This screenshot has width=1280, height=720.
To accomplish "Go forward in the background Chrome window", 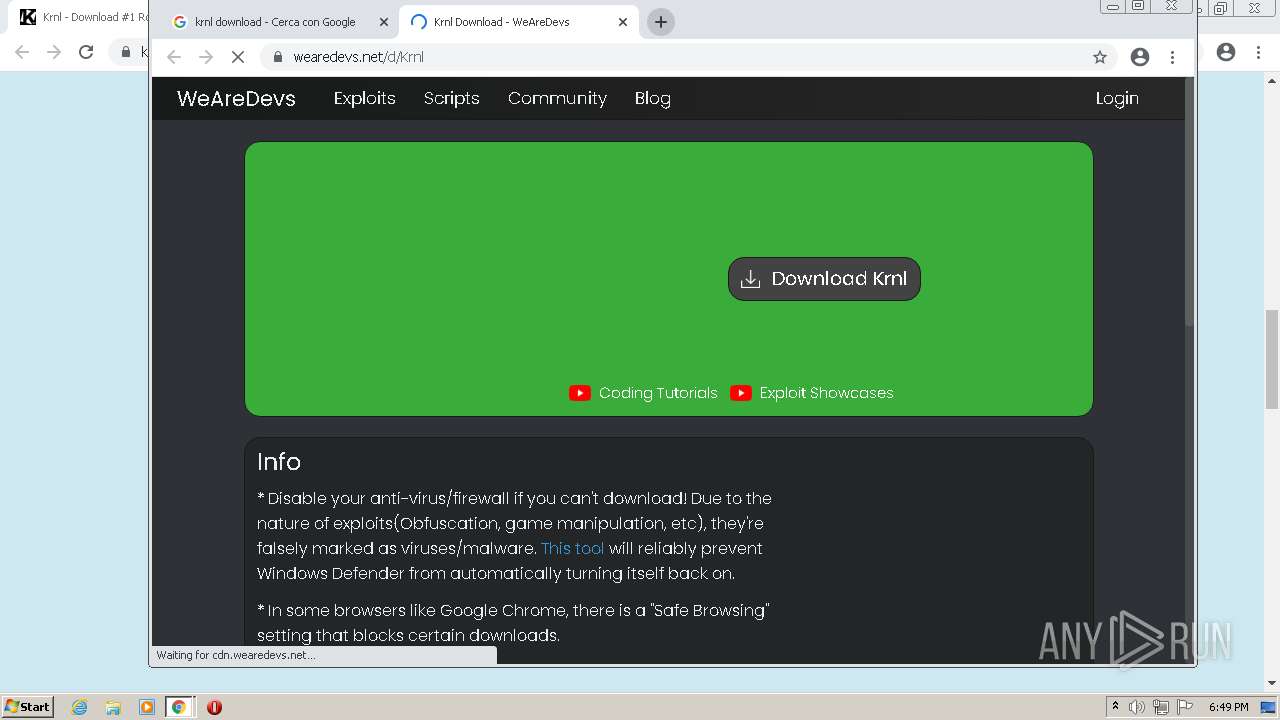I will [54, 52].
